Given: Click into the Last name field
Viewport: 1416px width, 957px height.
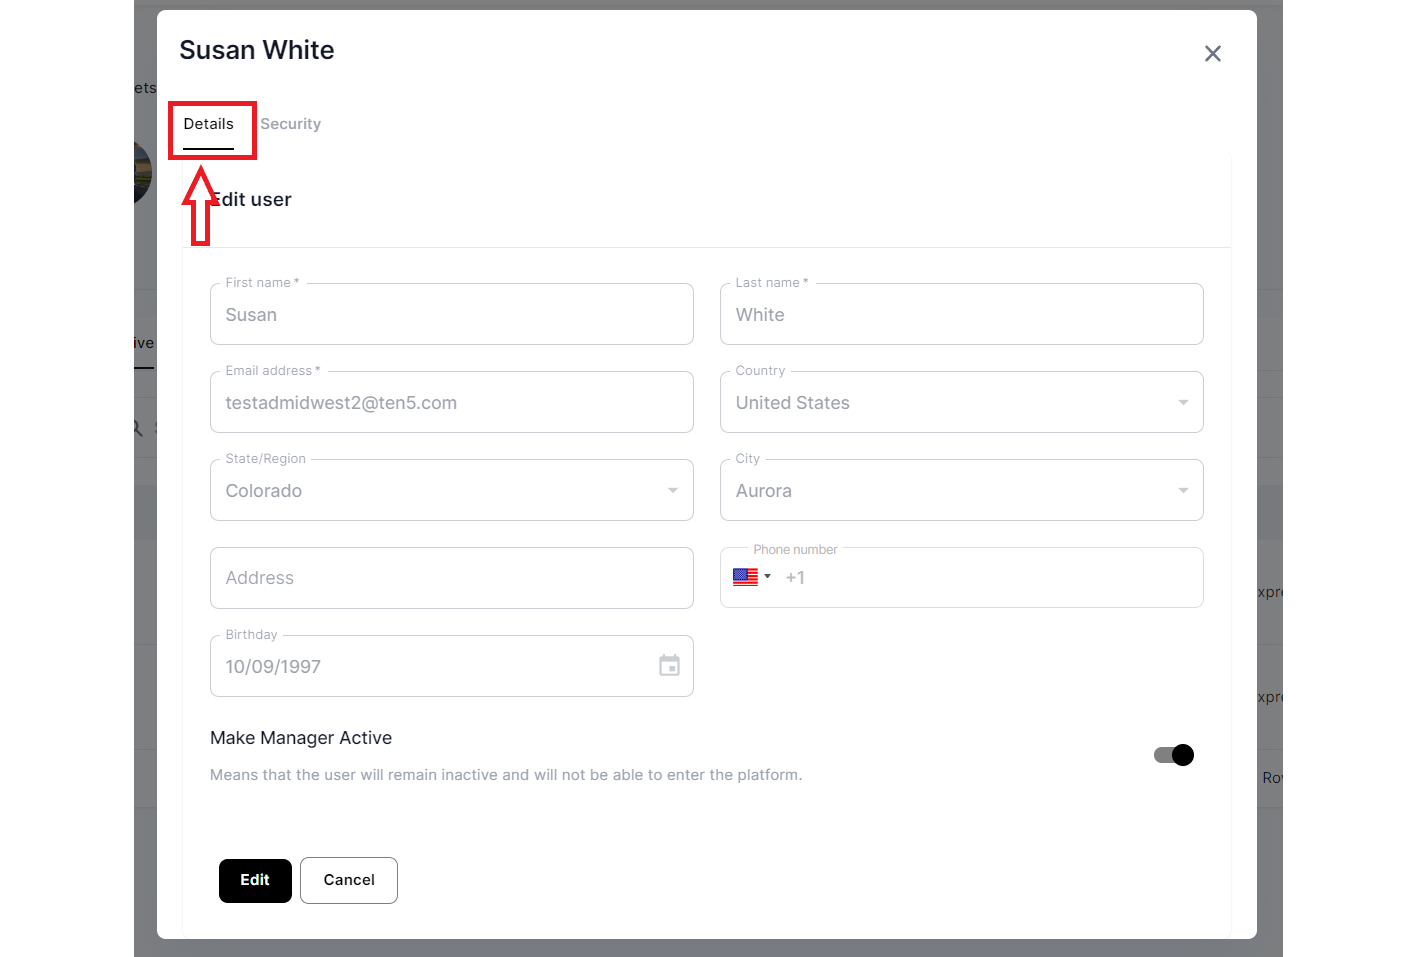Looking at the screenshot, I should 960,315.
